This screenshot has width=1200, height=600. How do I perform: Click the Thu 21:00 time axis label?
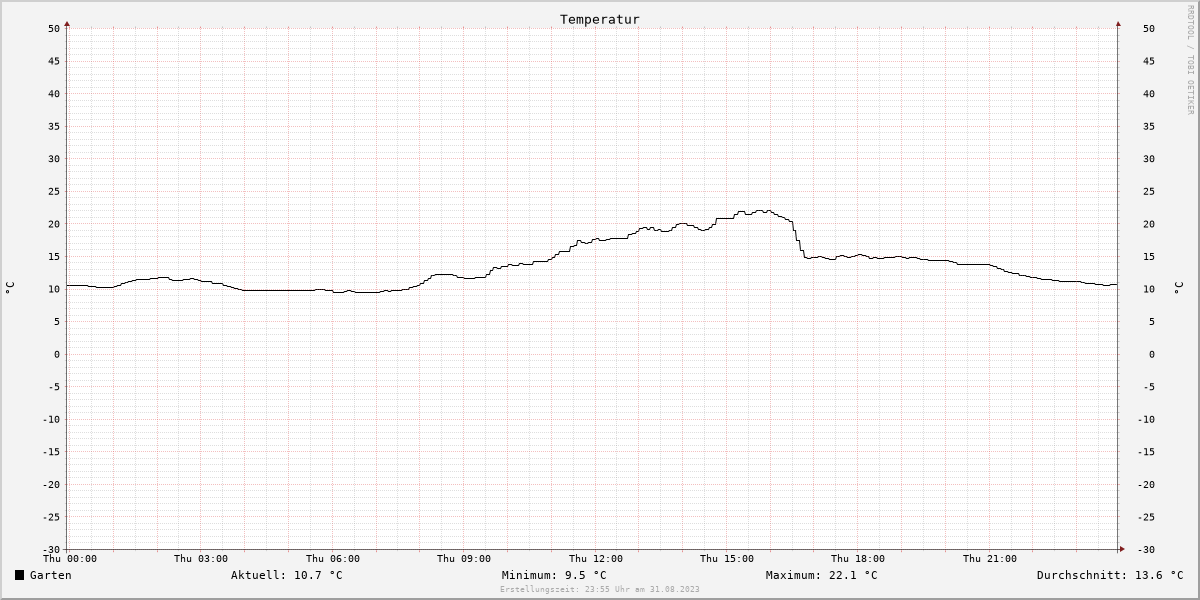(990, 559)
